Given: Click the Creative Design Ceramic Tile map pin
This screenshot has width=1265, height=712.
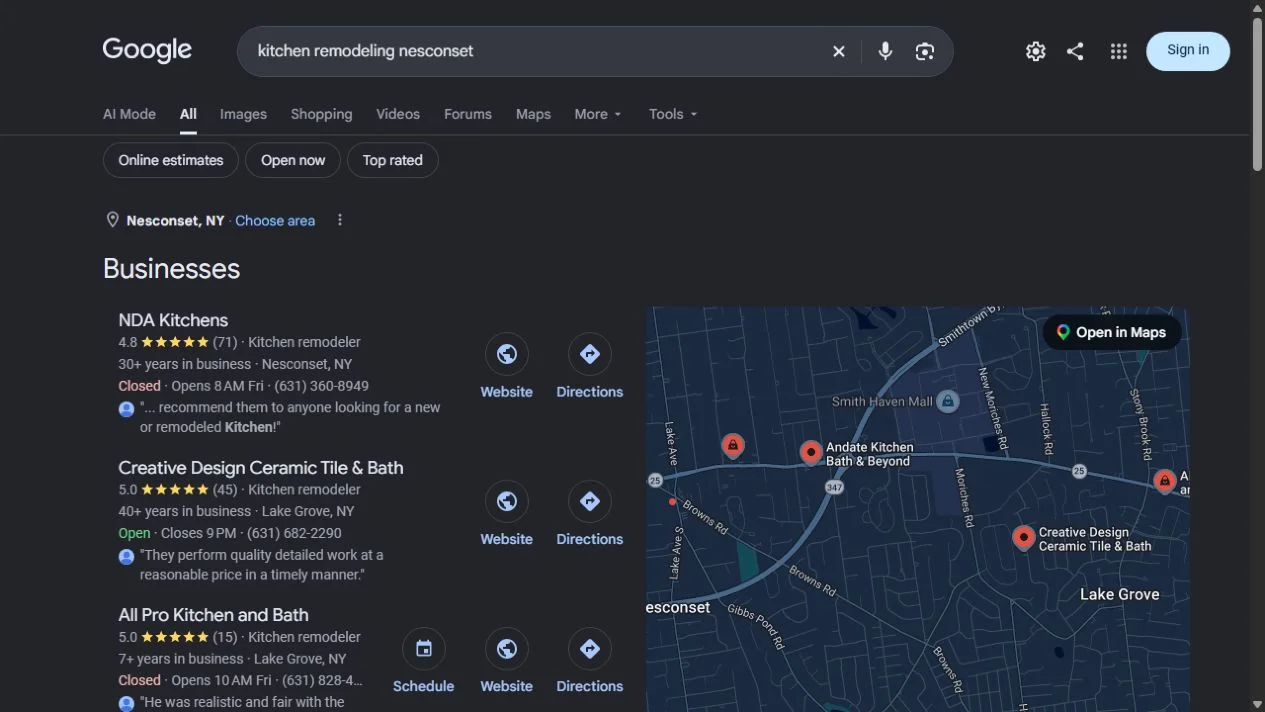Looking at the screenshot, I should [1023, 538].
